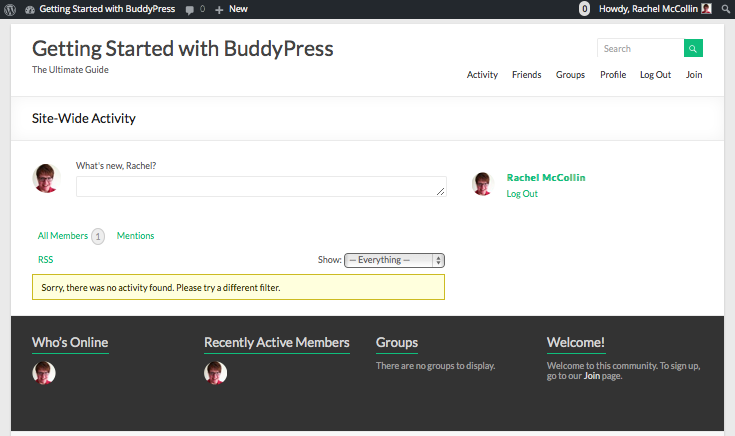Click the dashboard icon in admin bar
This screenshot has width=735, height=436.
point(30,9)
